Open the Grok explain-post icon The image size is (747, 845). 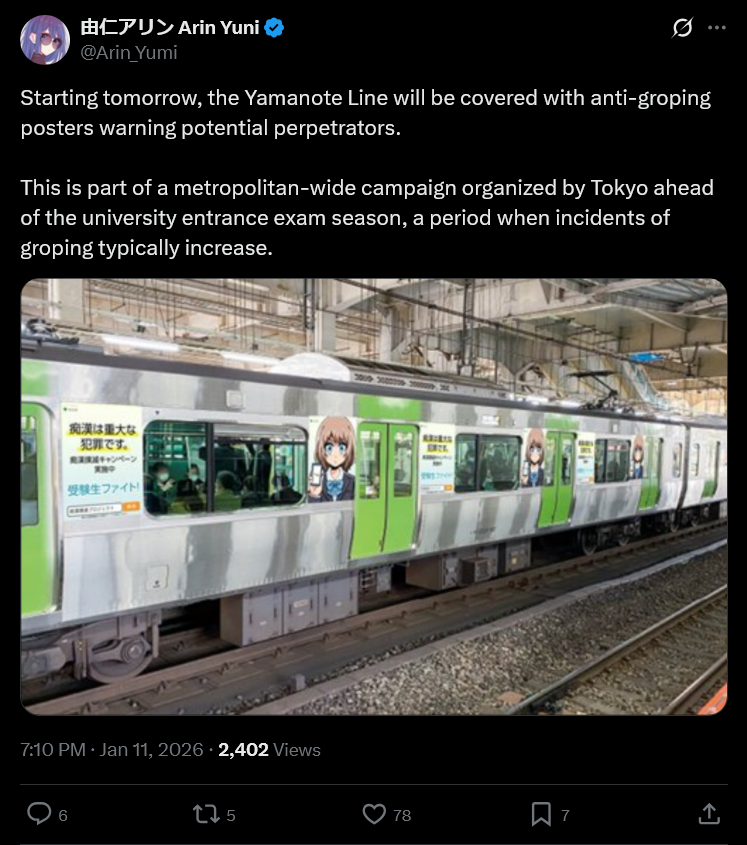pos(682,27)
